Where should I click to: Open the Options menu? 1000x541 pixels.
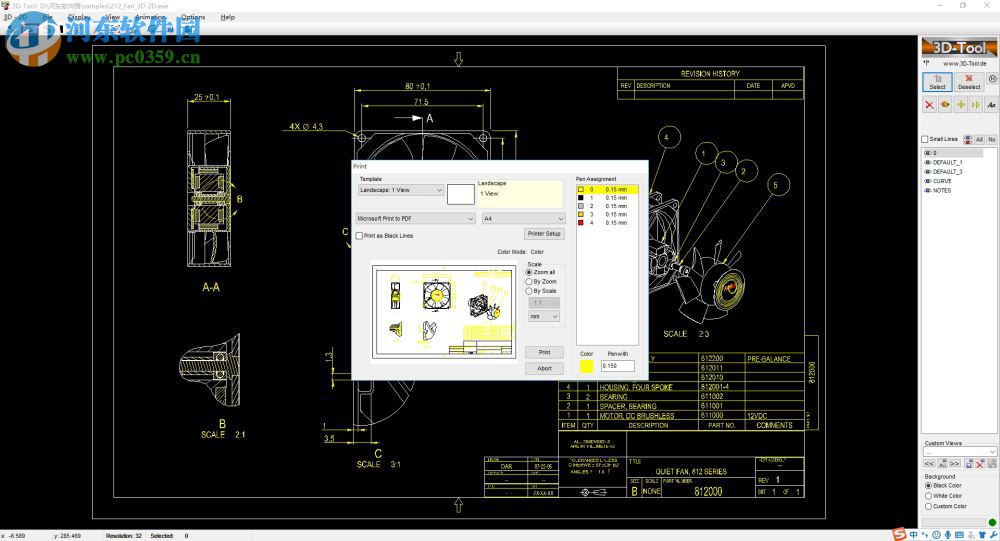[x=193, y=17]
